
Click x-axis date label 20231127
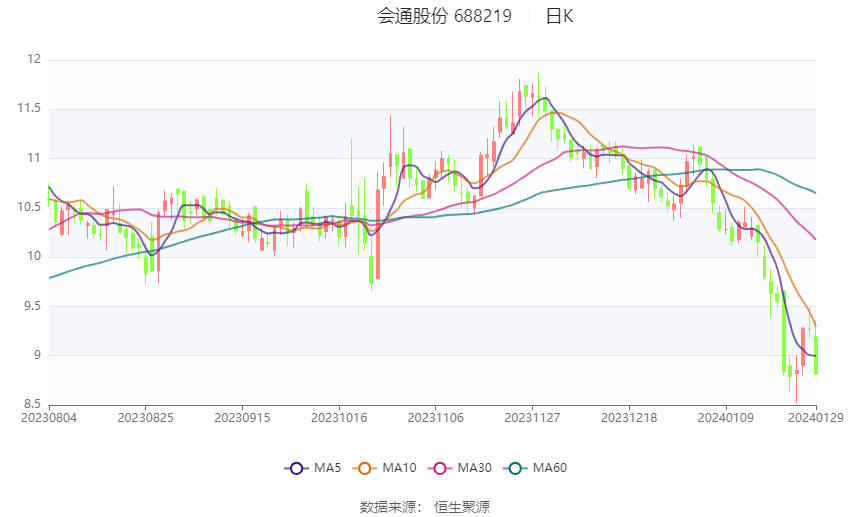532,418
